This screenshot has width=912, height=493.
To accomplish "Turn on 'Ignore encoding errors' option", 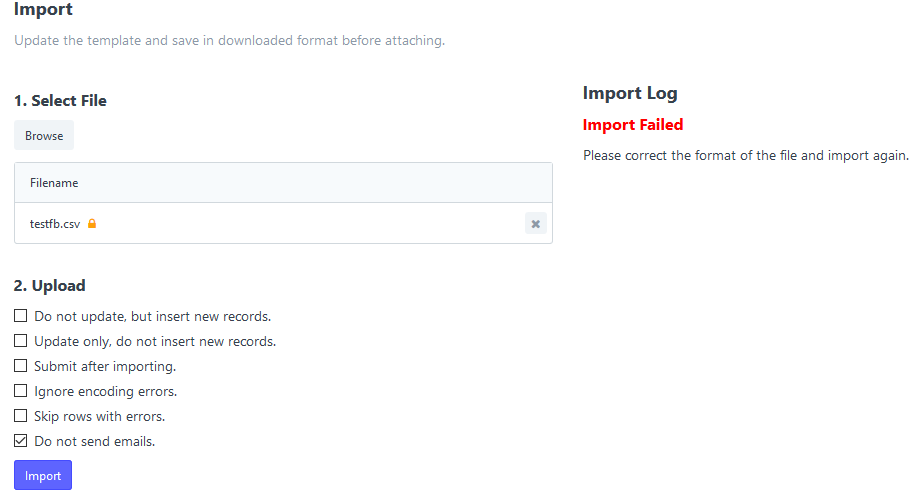I will click(21, 391).
